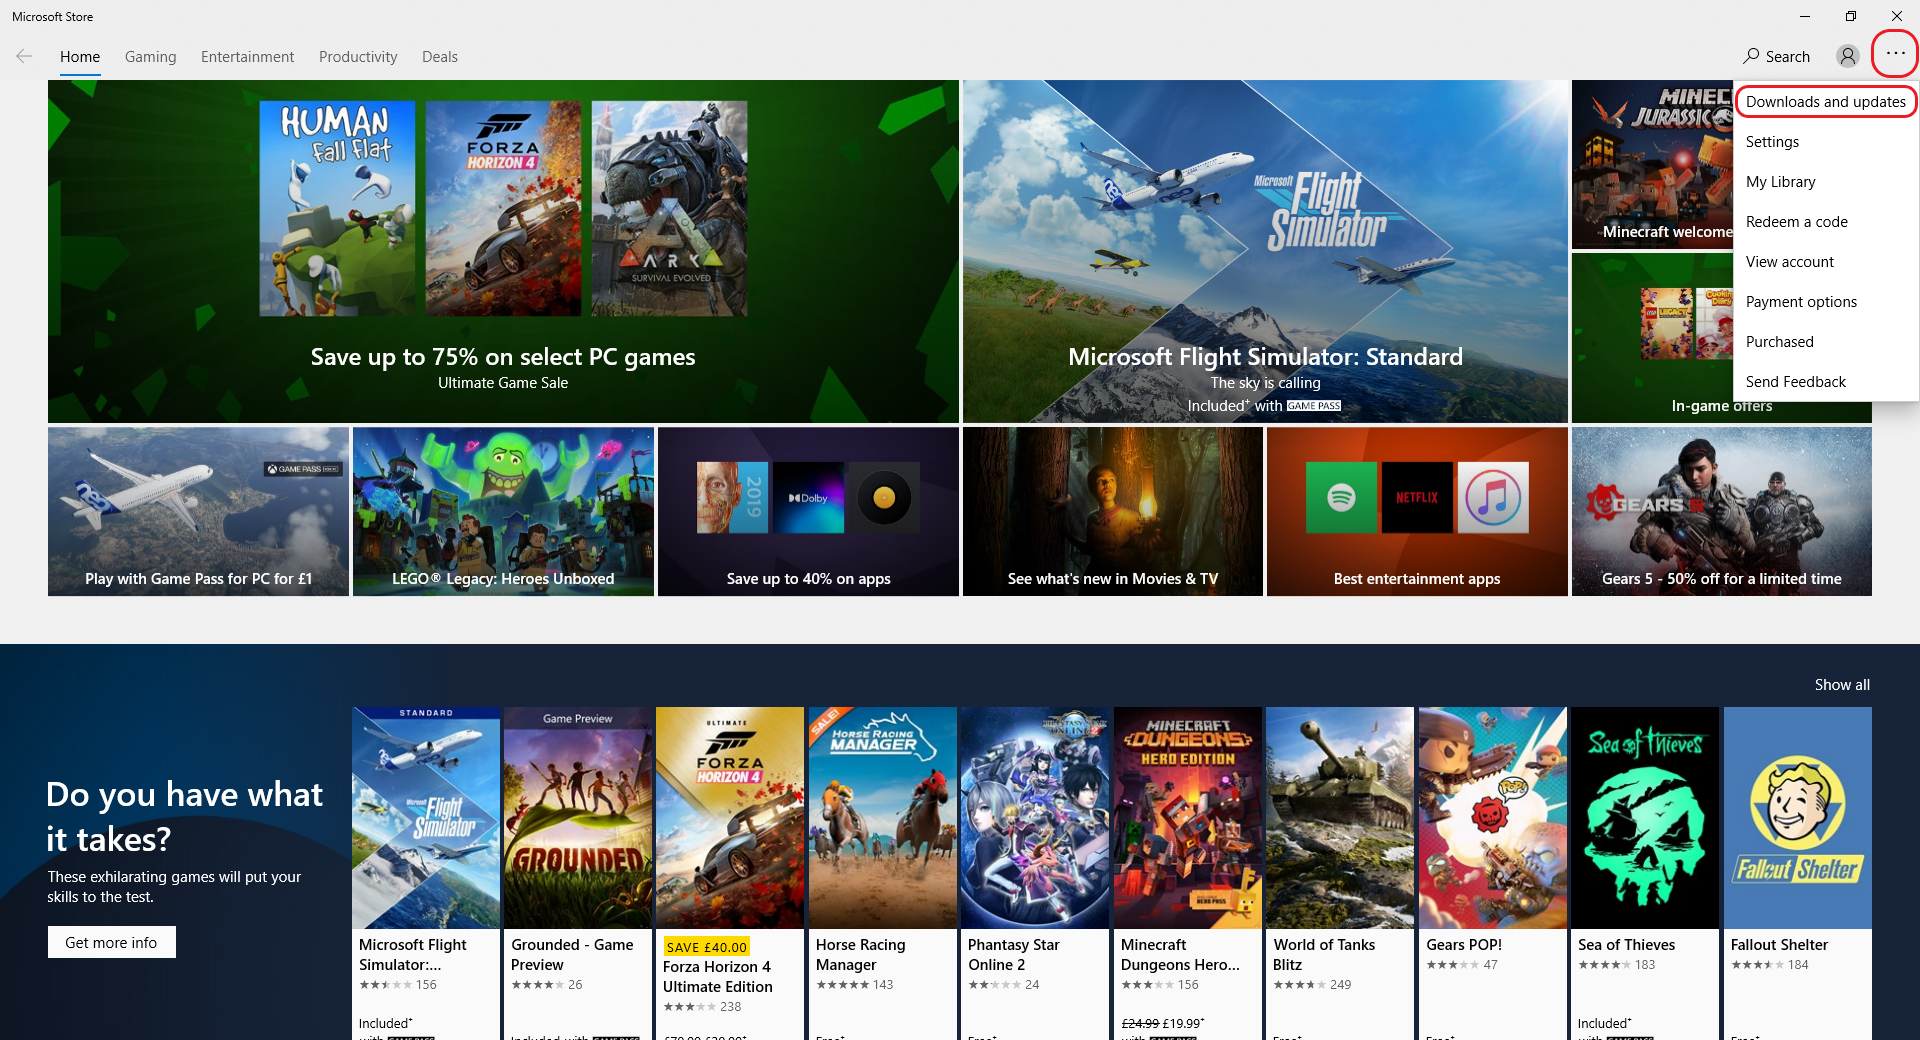The height and width of the screenshot is (1040, 1920).
Task: Open the Entertainment tab
Action: 247,57
